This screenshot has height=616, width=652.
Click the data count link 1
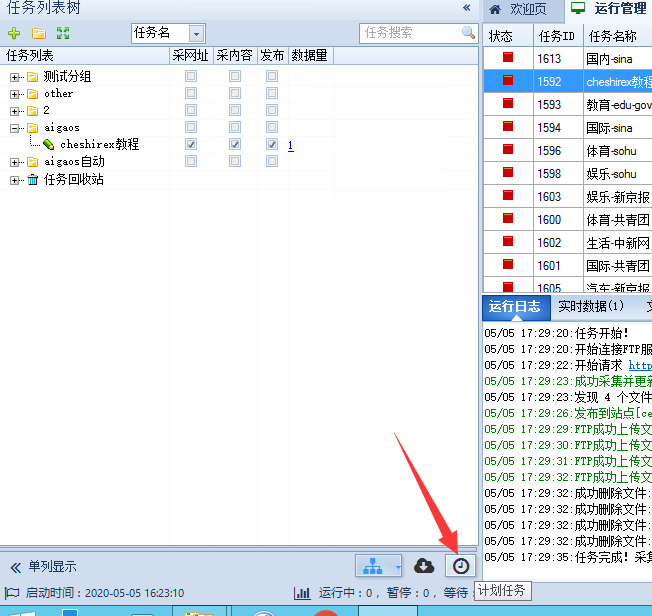tap(291, 145)
